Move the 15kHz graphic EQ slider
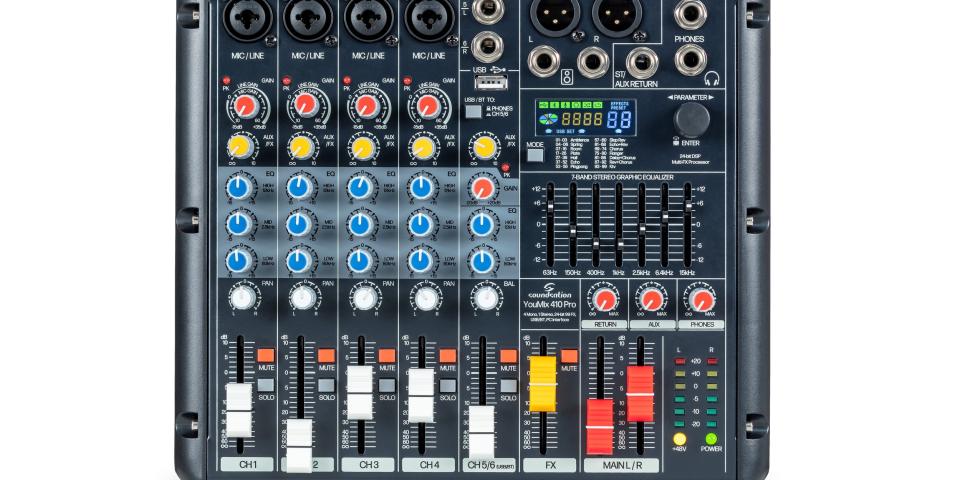This screenshot has height=480, width=960. point(688,207)
